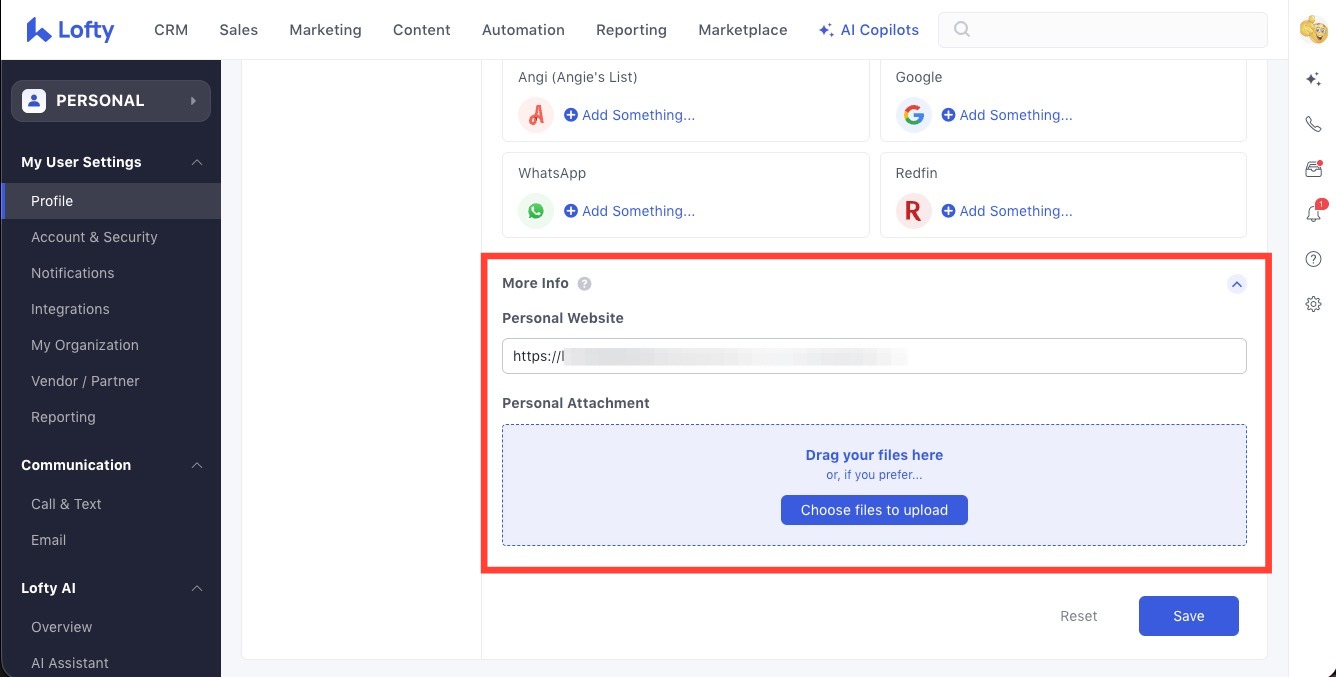
Task: Open the Marketplace menu
Action: (743, 30)
